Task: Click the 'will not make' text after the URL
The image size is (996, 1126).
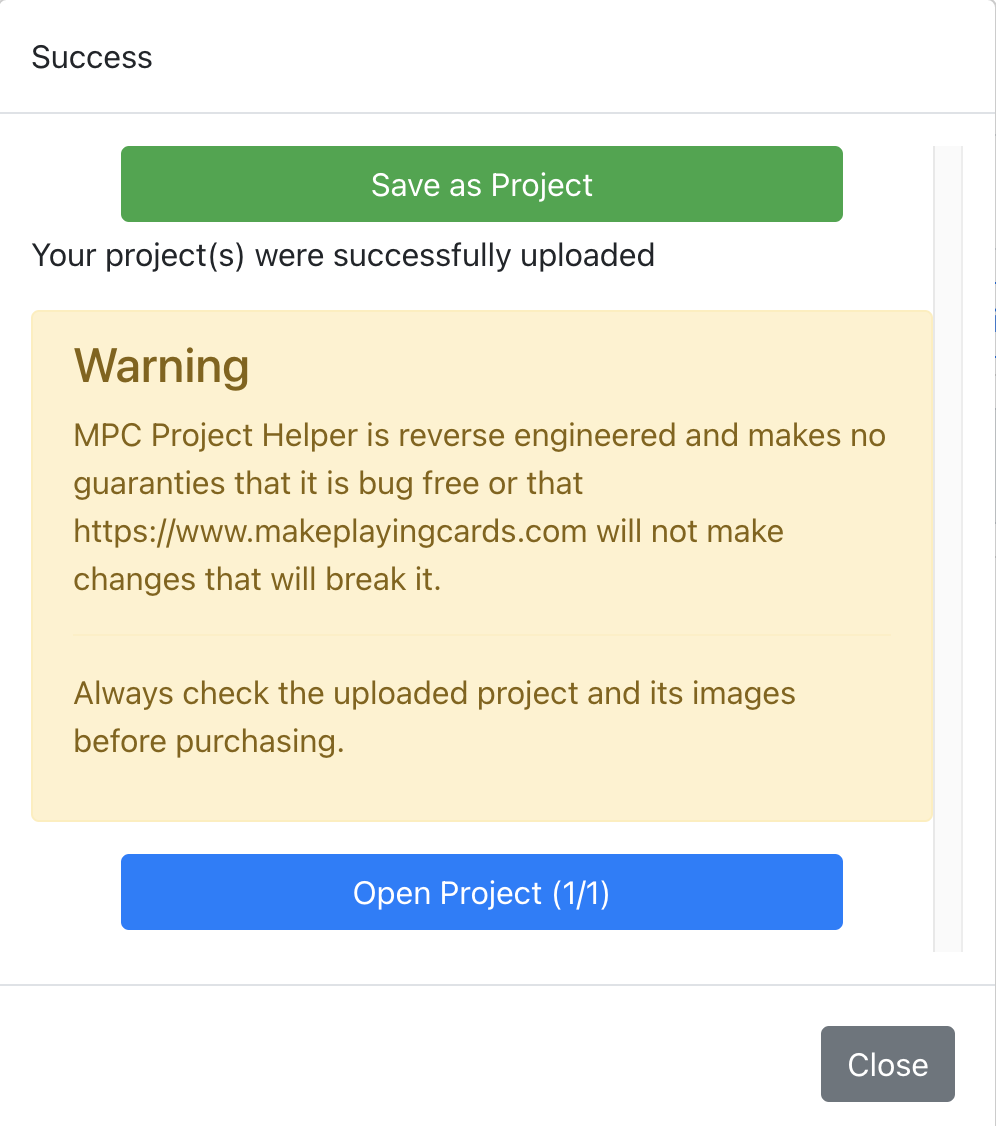Action: (690, 531)
